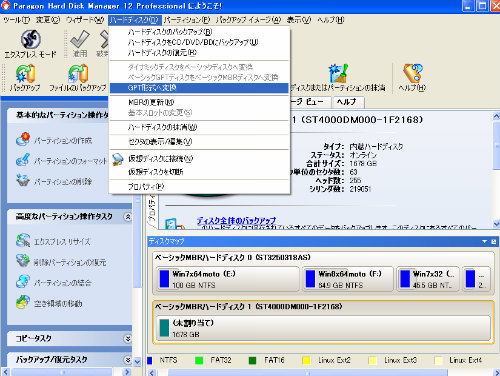Expand the Backup/Restore Tasks section

[128, 360]
